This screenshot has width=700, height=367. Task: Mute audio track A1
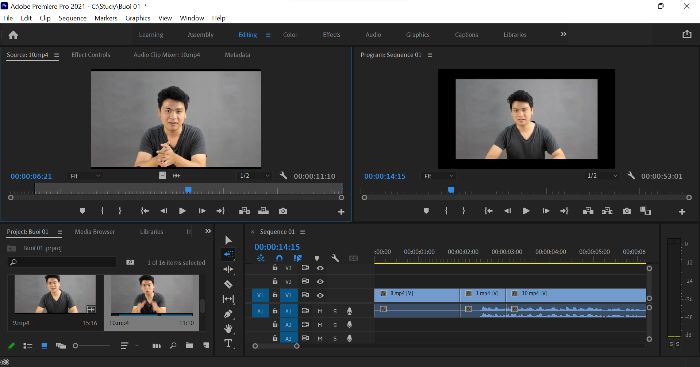pyautogui.click(x=320, y=311)
